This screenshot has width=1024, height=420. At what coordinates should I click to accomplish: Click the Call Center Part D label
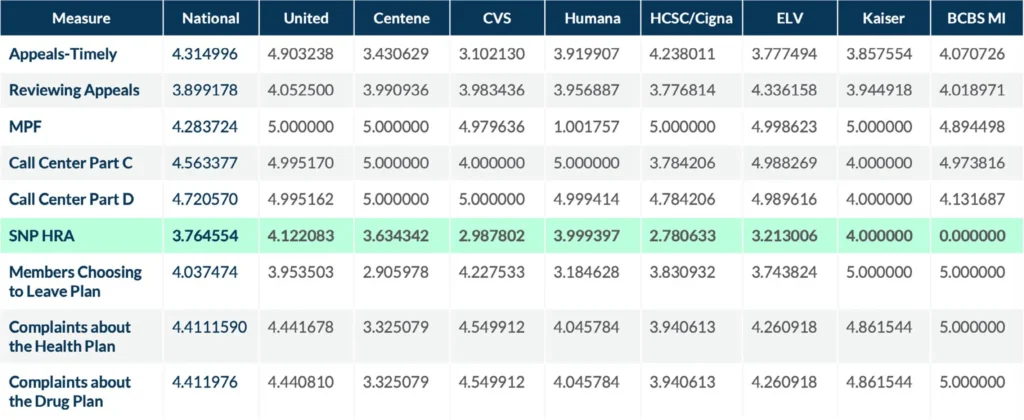click(x=71, y=199)
